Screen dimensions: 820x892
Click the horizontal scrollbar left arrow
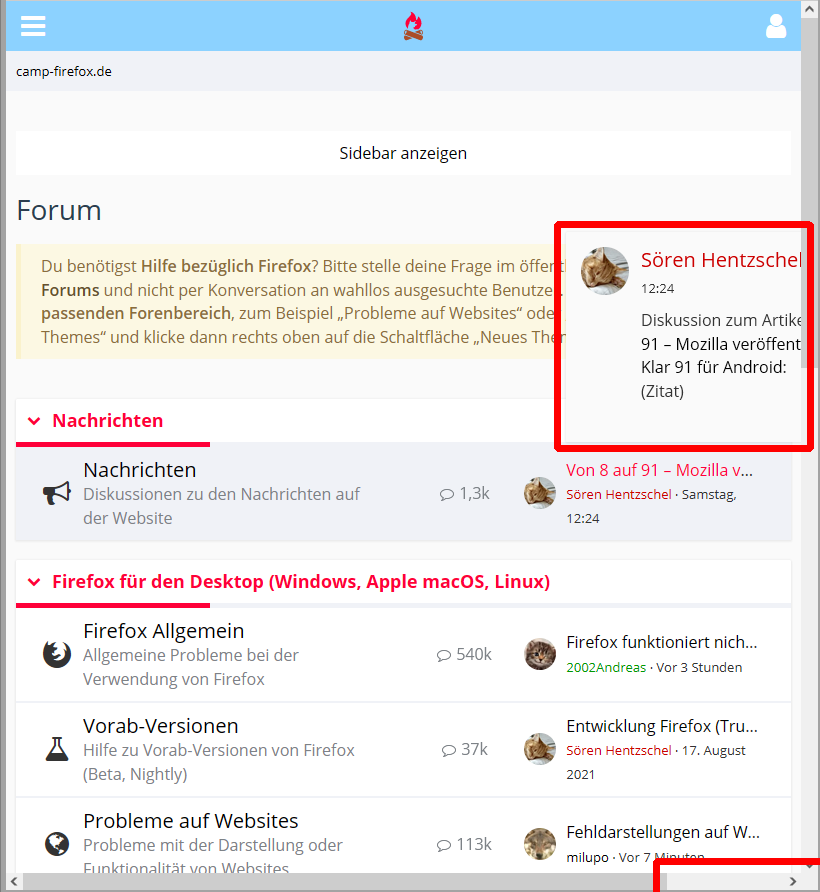pyautogui.click(x=14, y=881)
